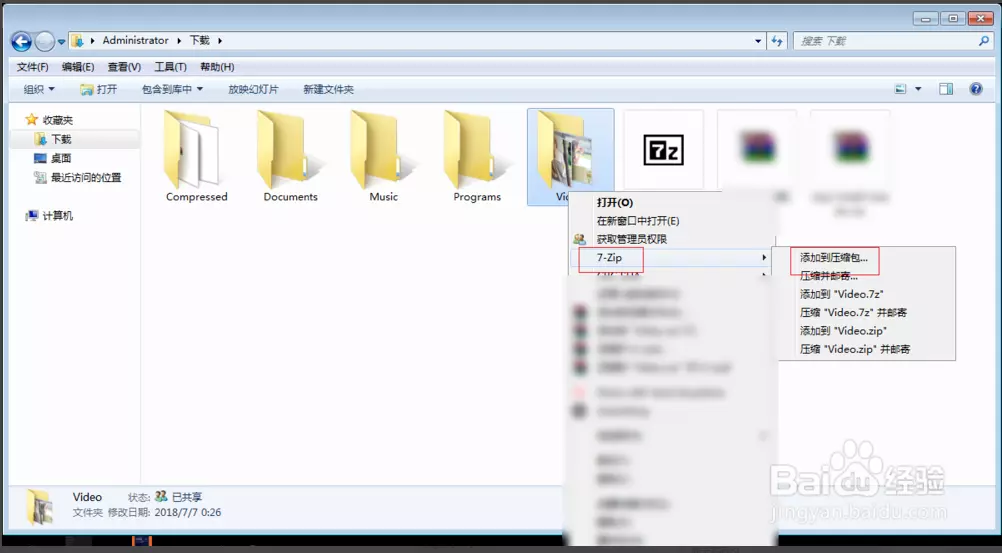Select the 7z archive file icon
Screen dimensions: 1002x553
(x=663, y=150)
